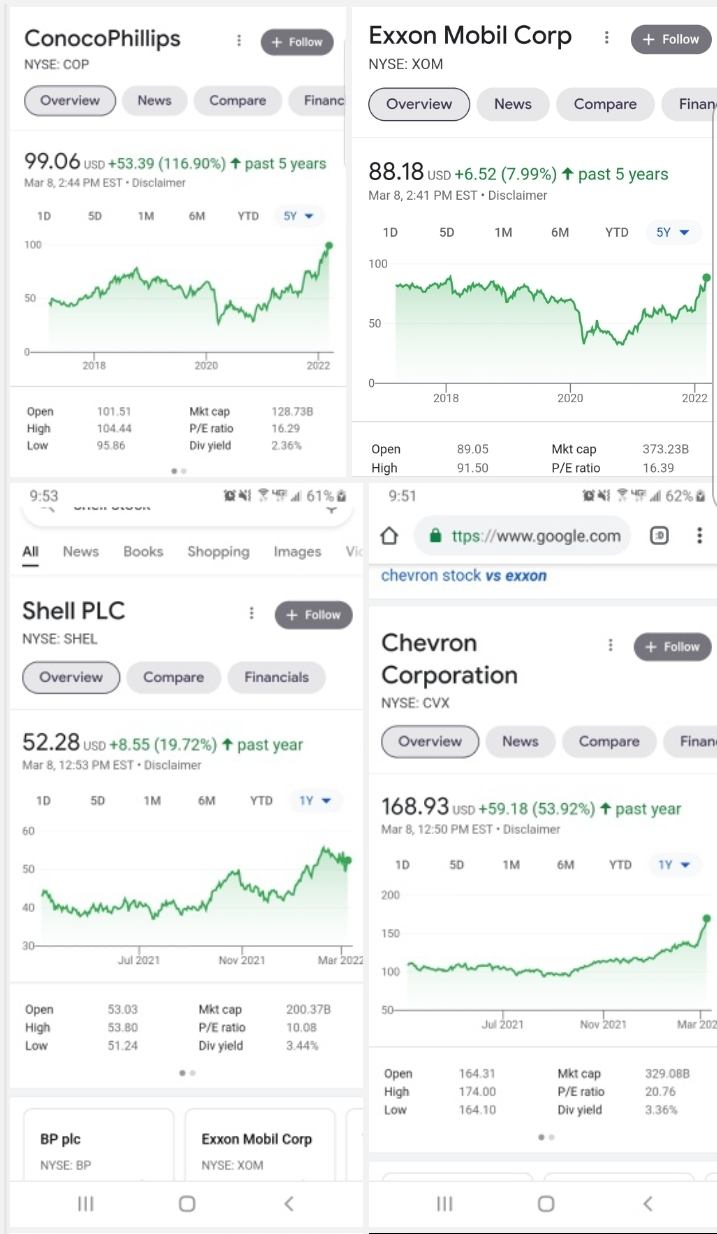Open the 5Y range dropdown on Exxon chart
This screenshot has height=1234, width=717.
pos(673,231)
